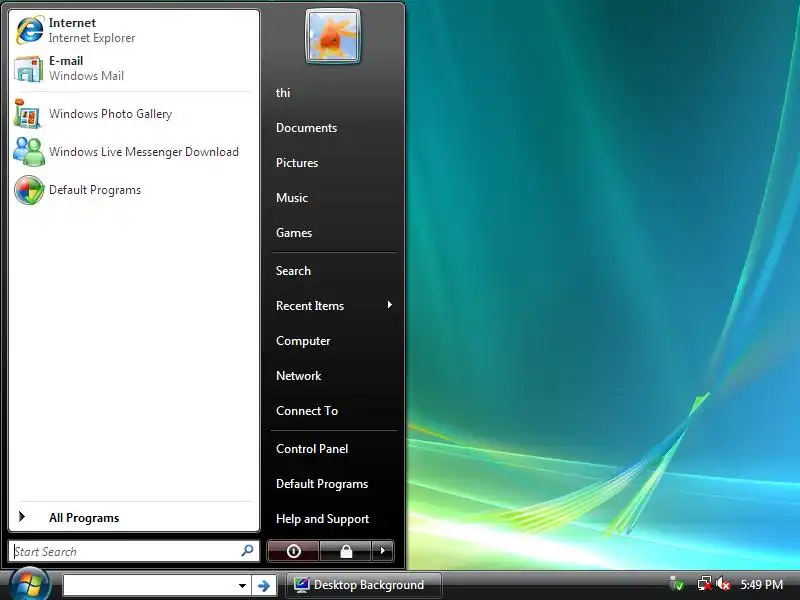Screen dimensions: 800x600
Task: Click the muted volume tray icon
Action: (x=722, y=584)
